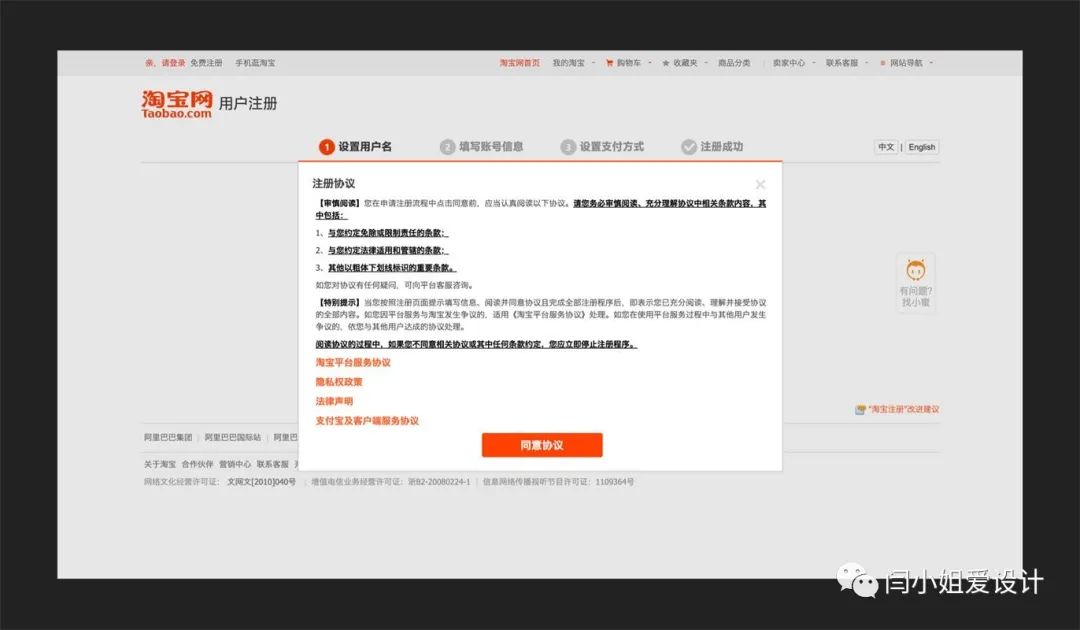Click the 文网文[2010]040号 license text
The image size is (1080, 630).
point(262,482)
